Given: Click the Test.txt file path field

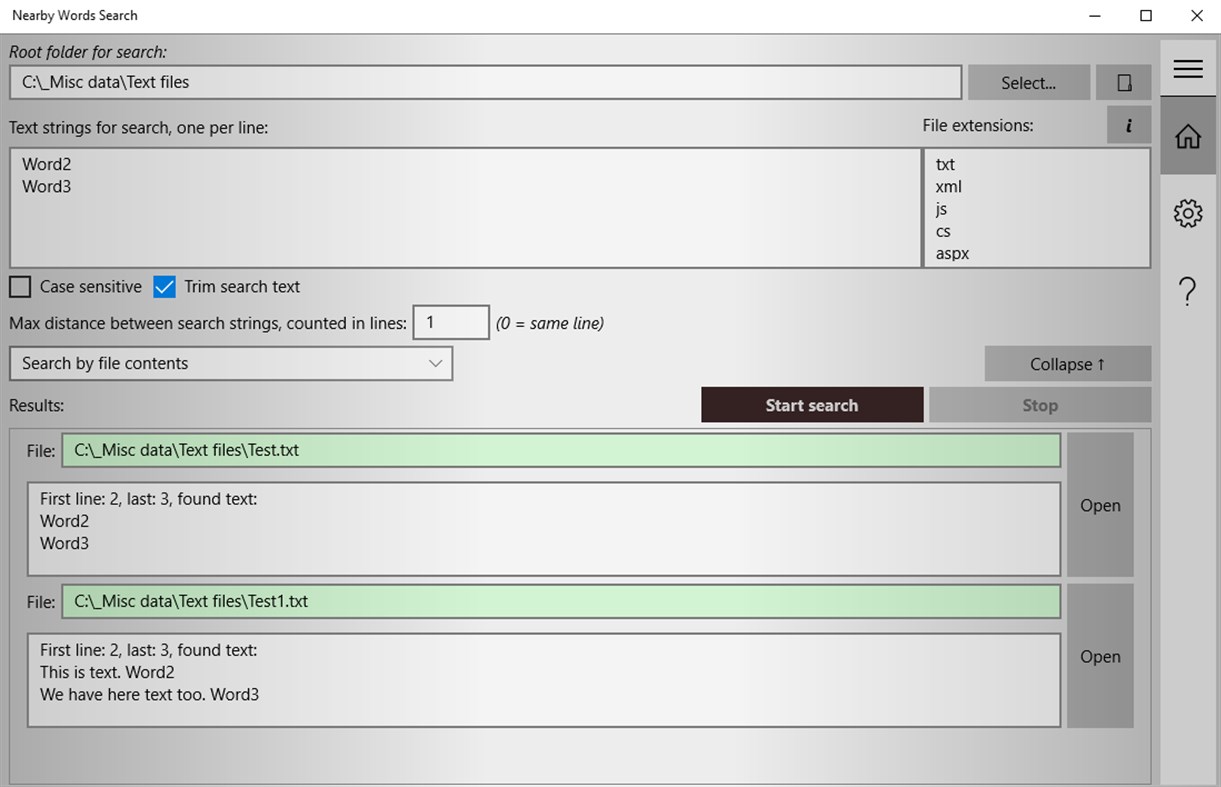Looking at the screenshot, I should [x=560, y=451].
